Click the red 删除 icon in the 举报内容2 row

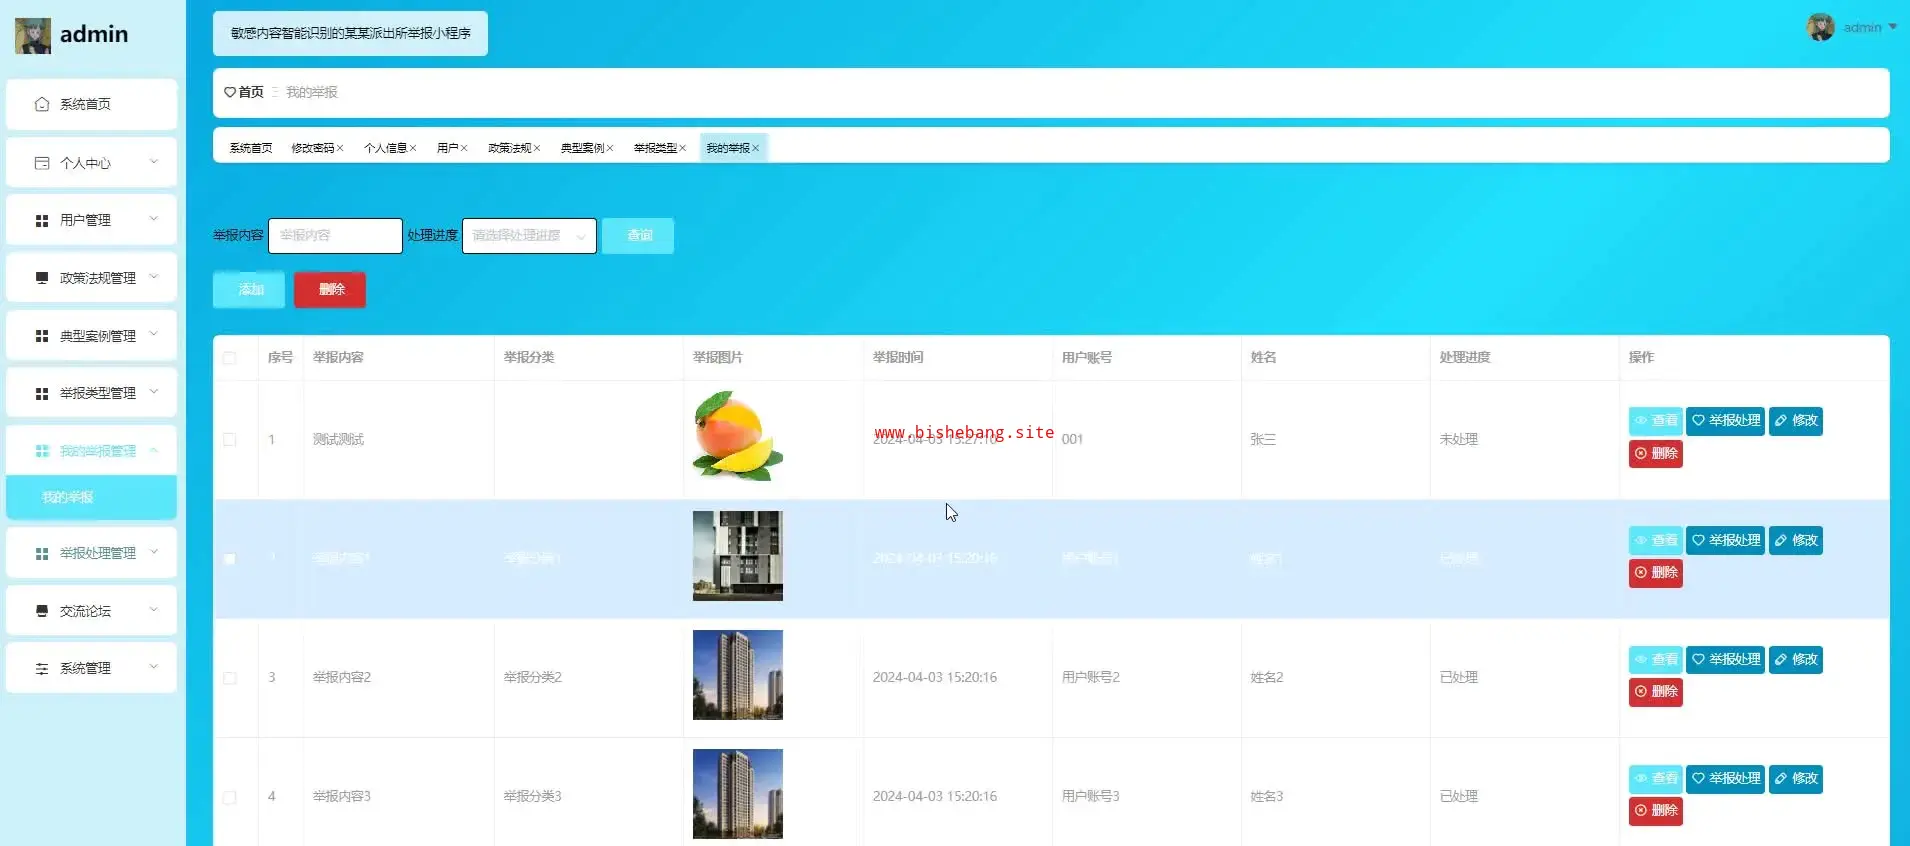(x=1641, y=691)
